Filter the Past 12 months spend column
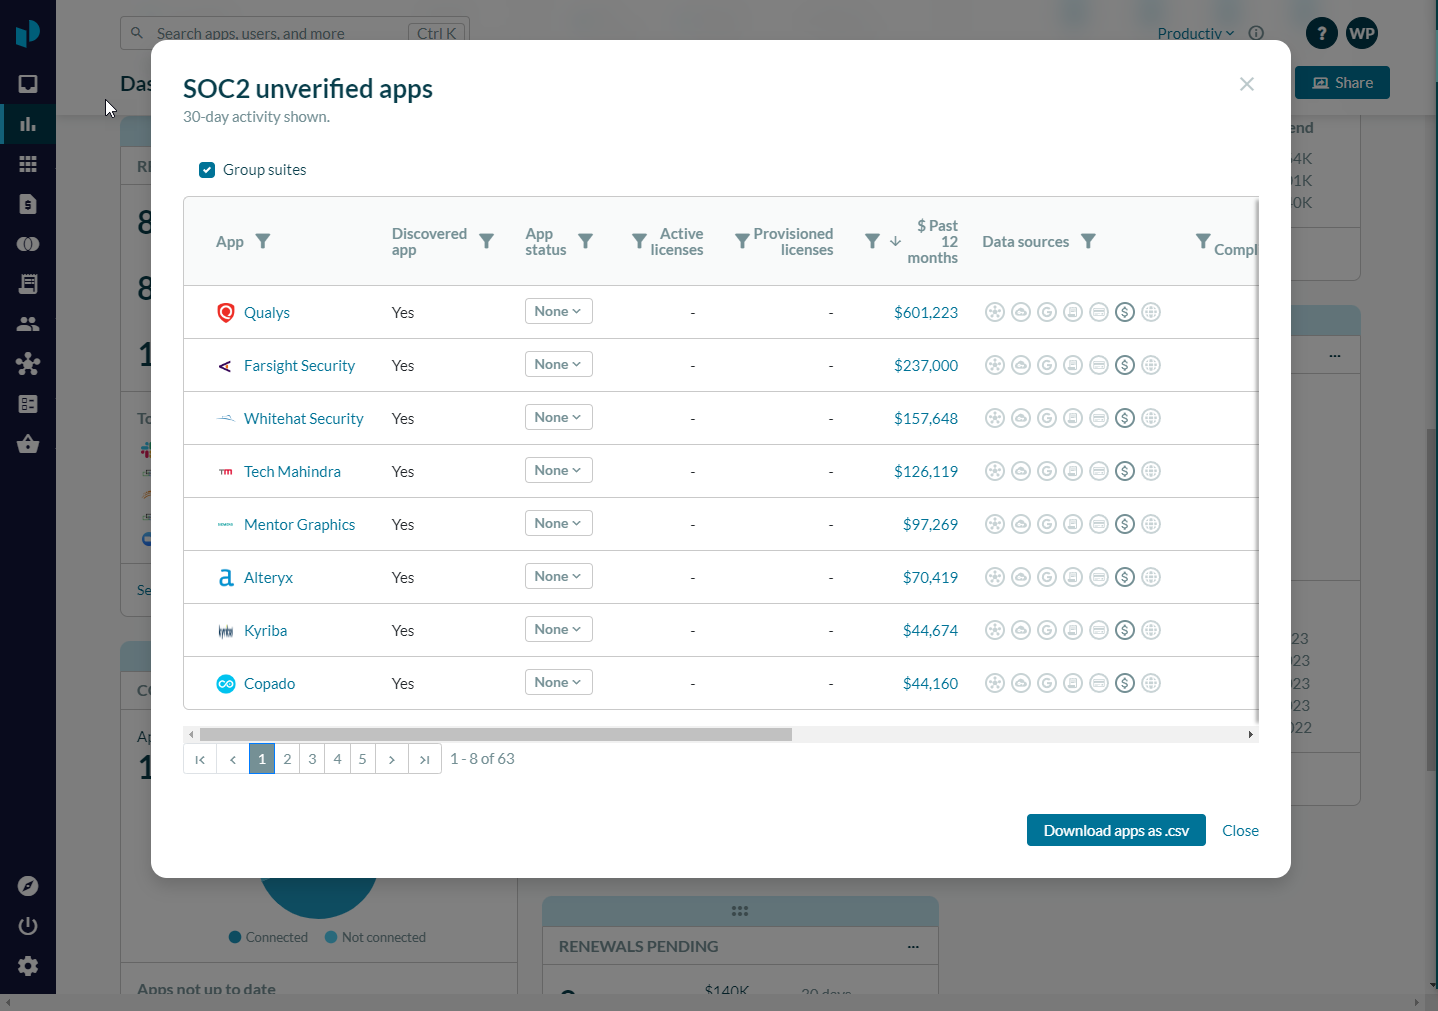The width and height of the screenshot is (1438, 1011). (872, 241)
